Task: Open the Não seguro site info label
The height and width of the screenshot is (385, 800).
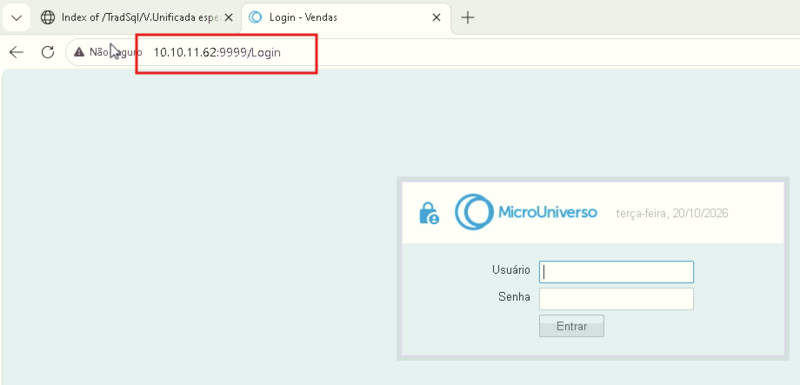Action: [x=109, y=52]
